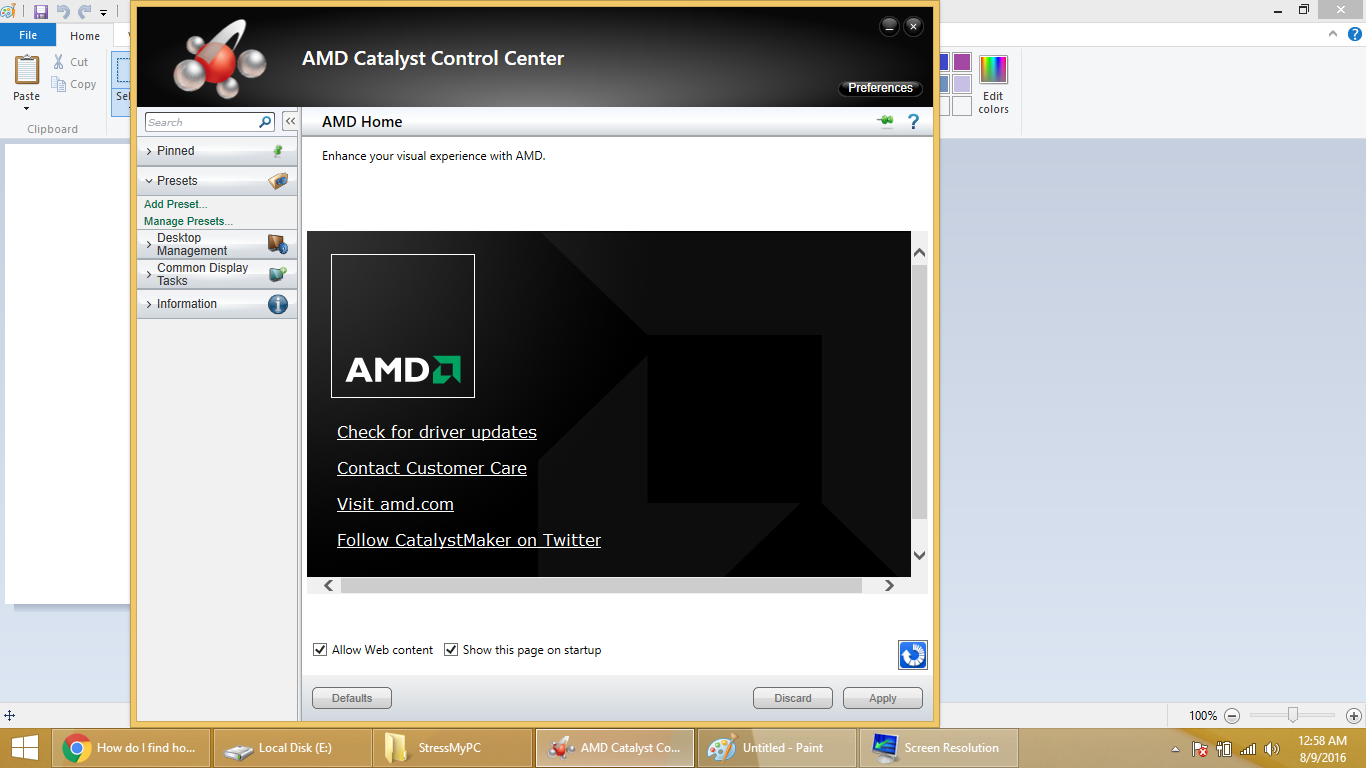Open Chrome from the taskbar

pos(131,748)
